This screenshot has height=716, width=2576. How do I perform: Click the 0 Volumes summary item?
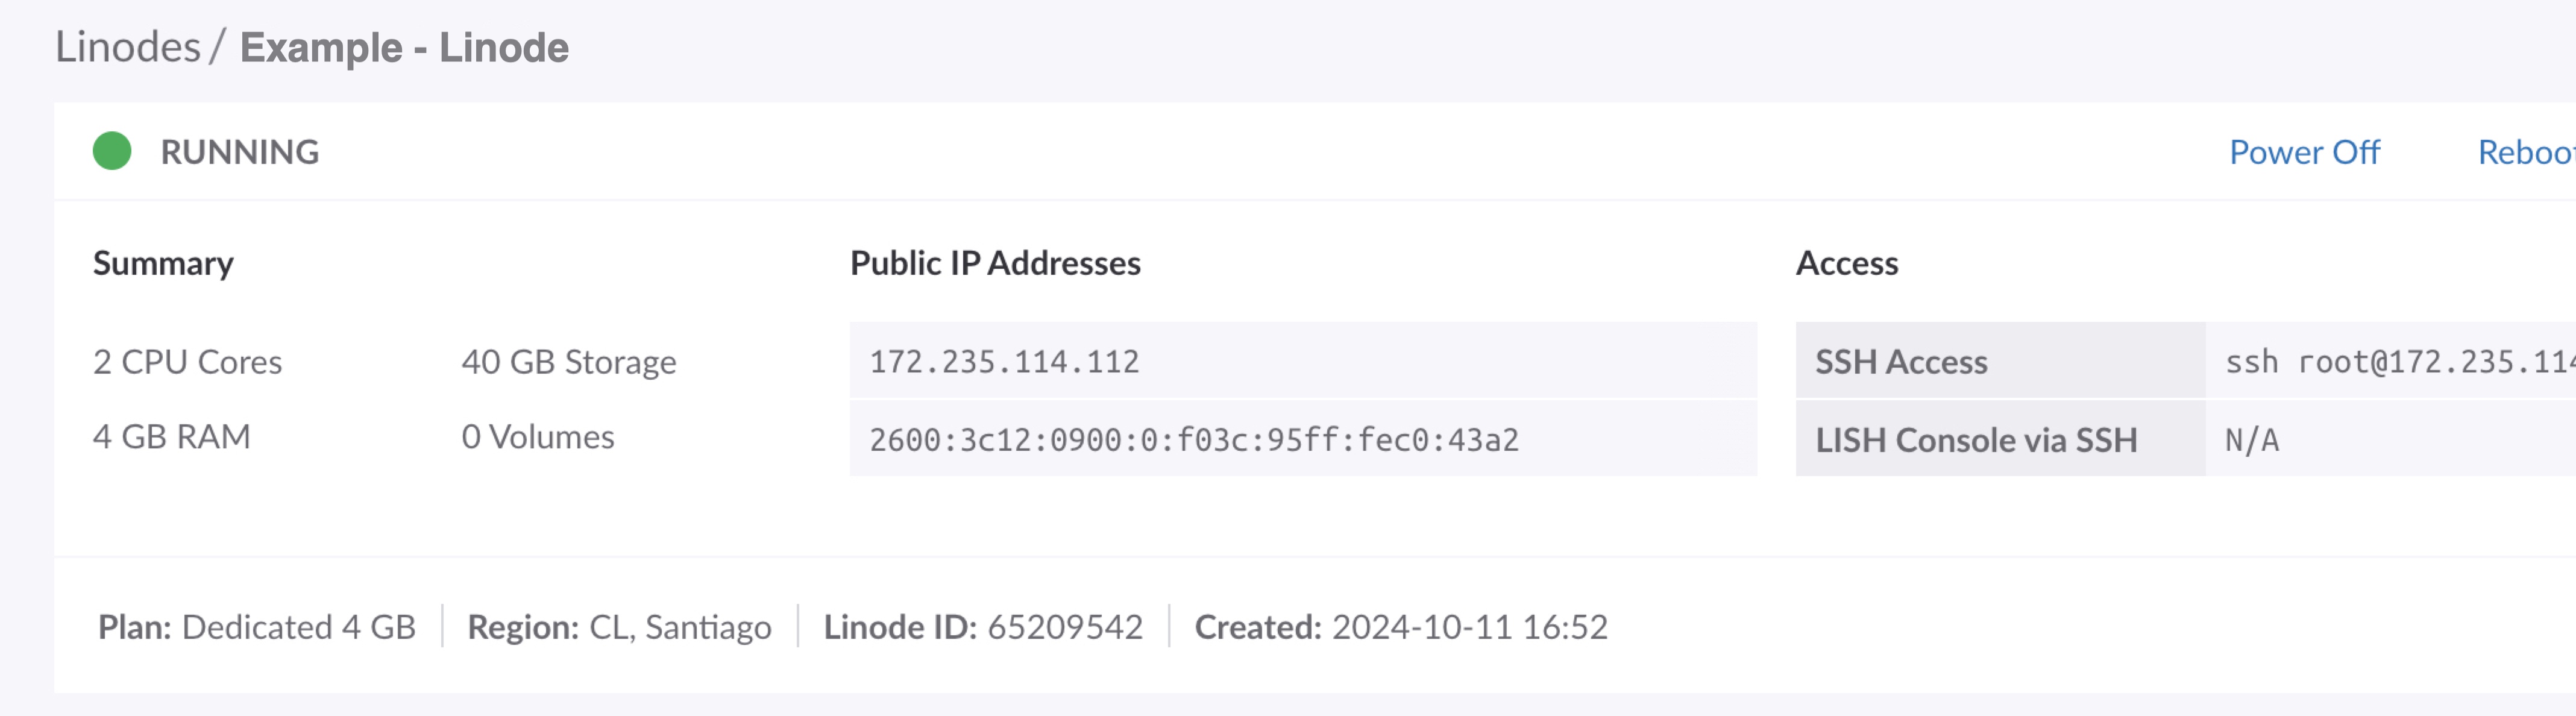point(538,437)
